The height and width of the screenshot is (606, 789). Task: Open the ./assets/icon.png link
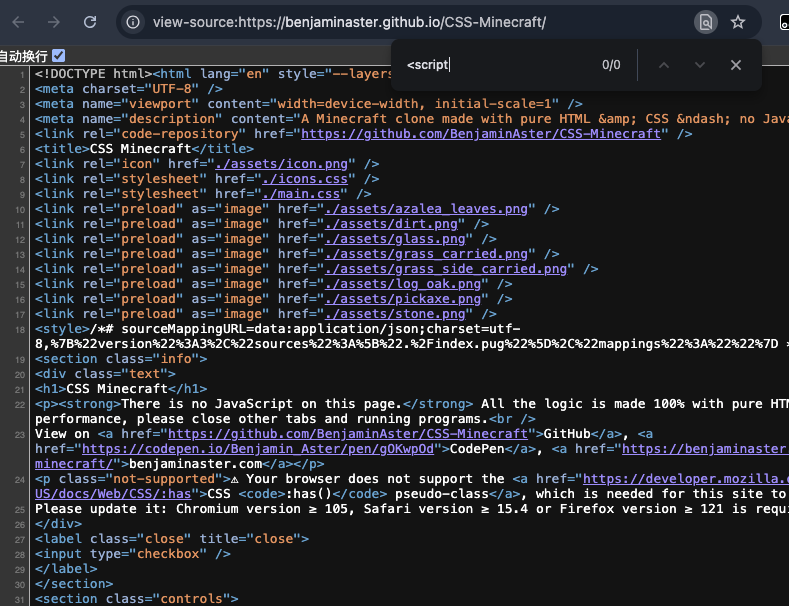[x=282, y=164]
